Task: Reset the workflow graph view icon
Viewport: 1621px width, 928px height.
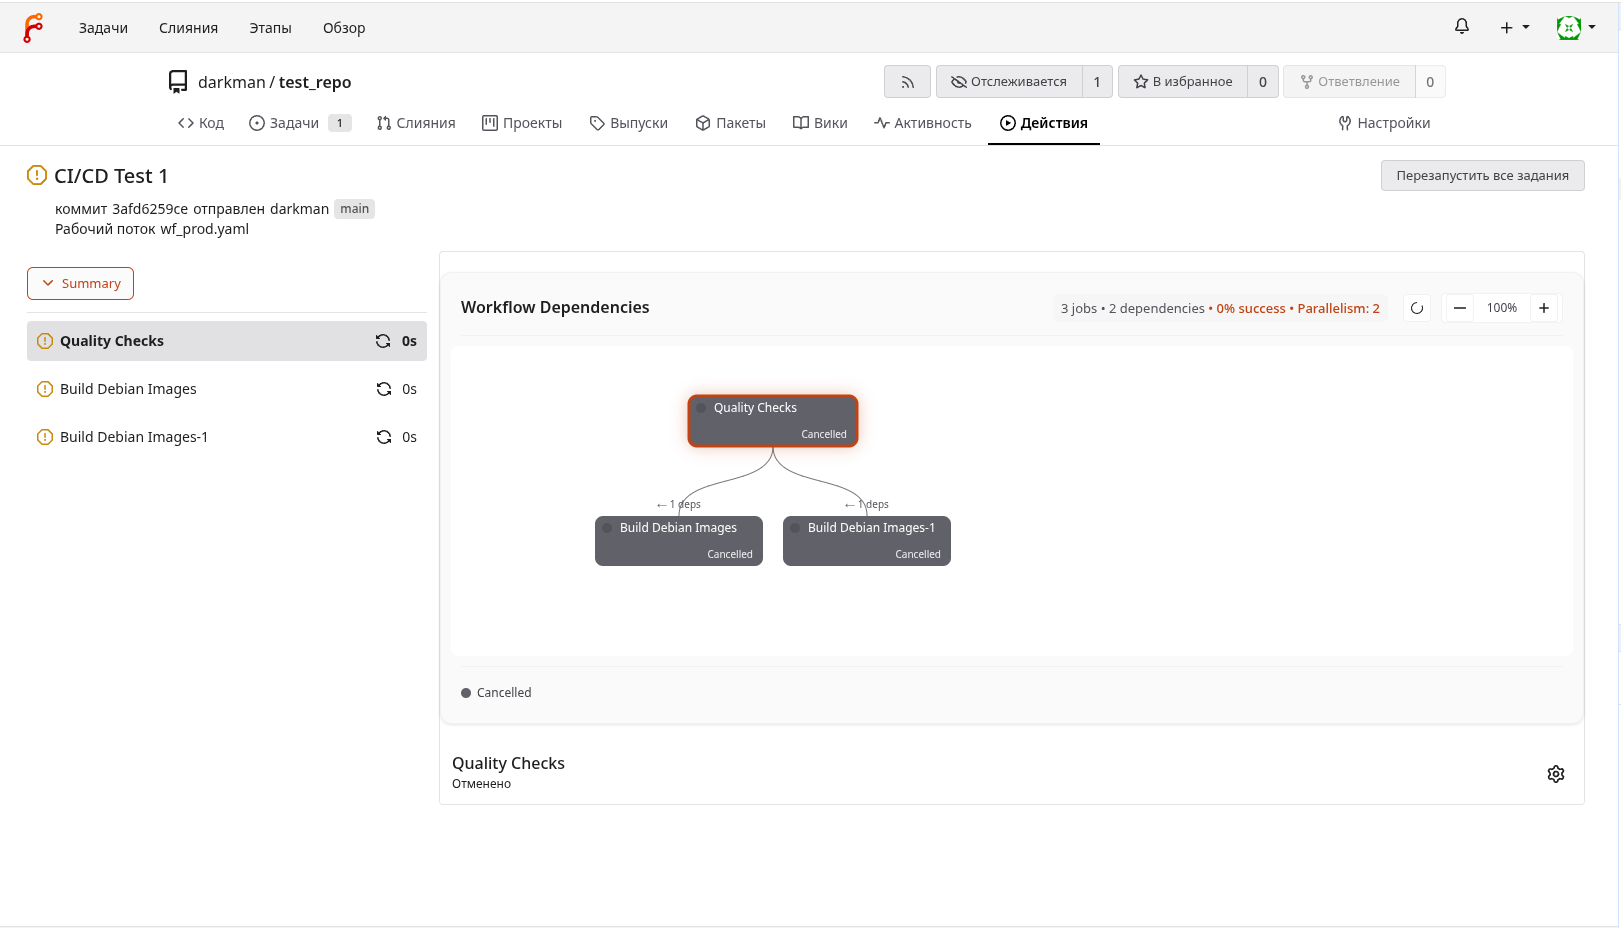Action: click(x=1416, y=308)
